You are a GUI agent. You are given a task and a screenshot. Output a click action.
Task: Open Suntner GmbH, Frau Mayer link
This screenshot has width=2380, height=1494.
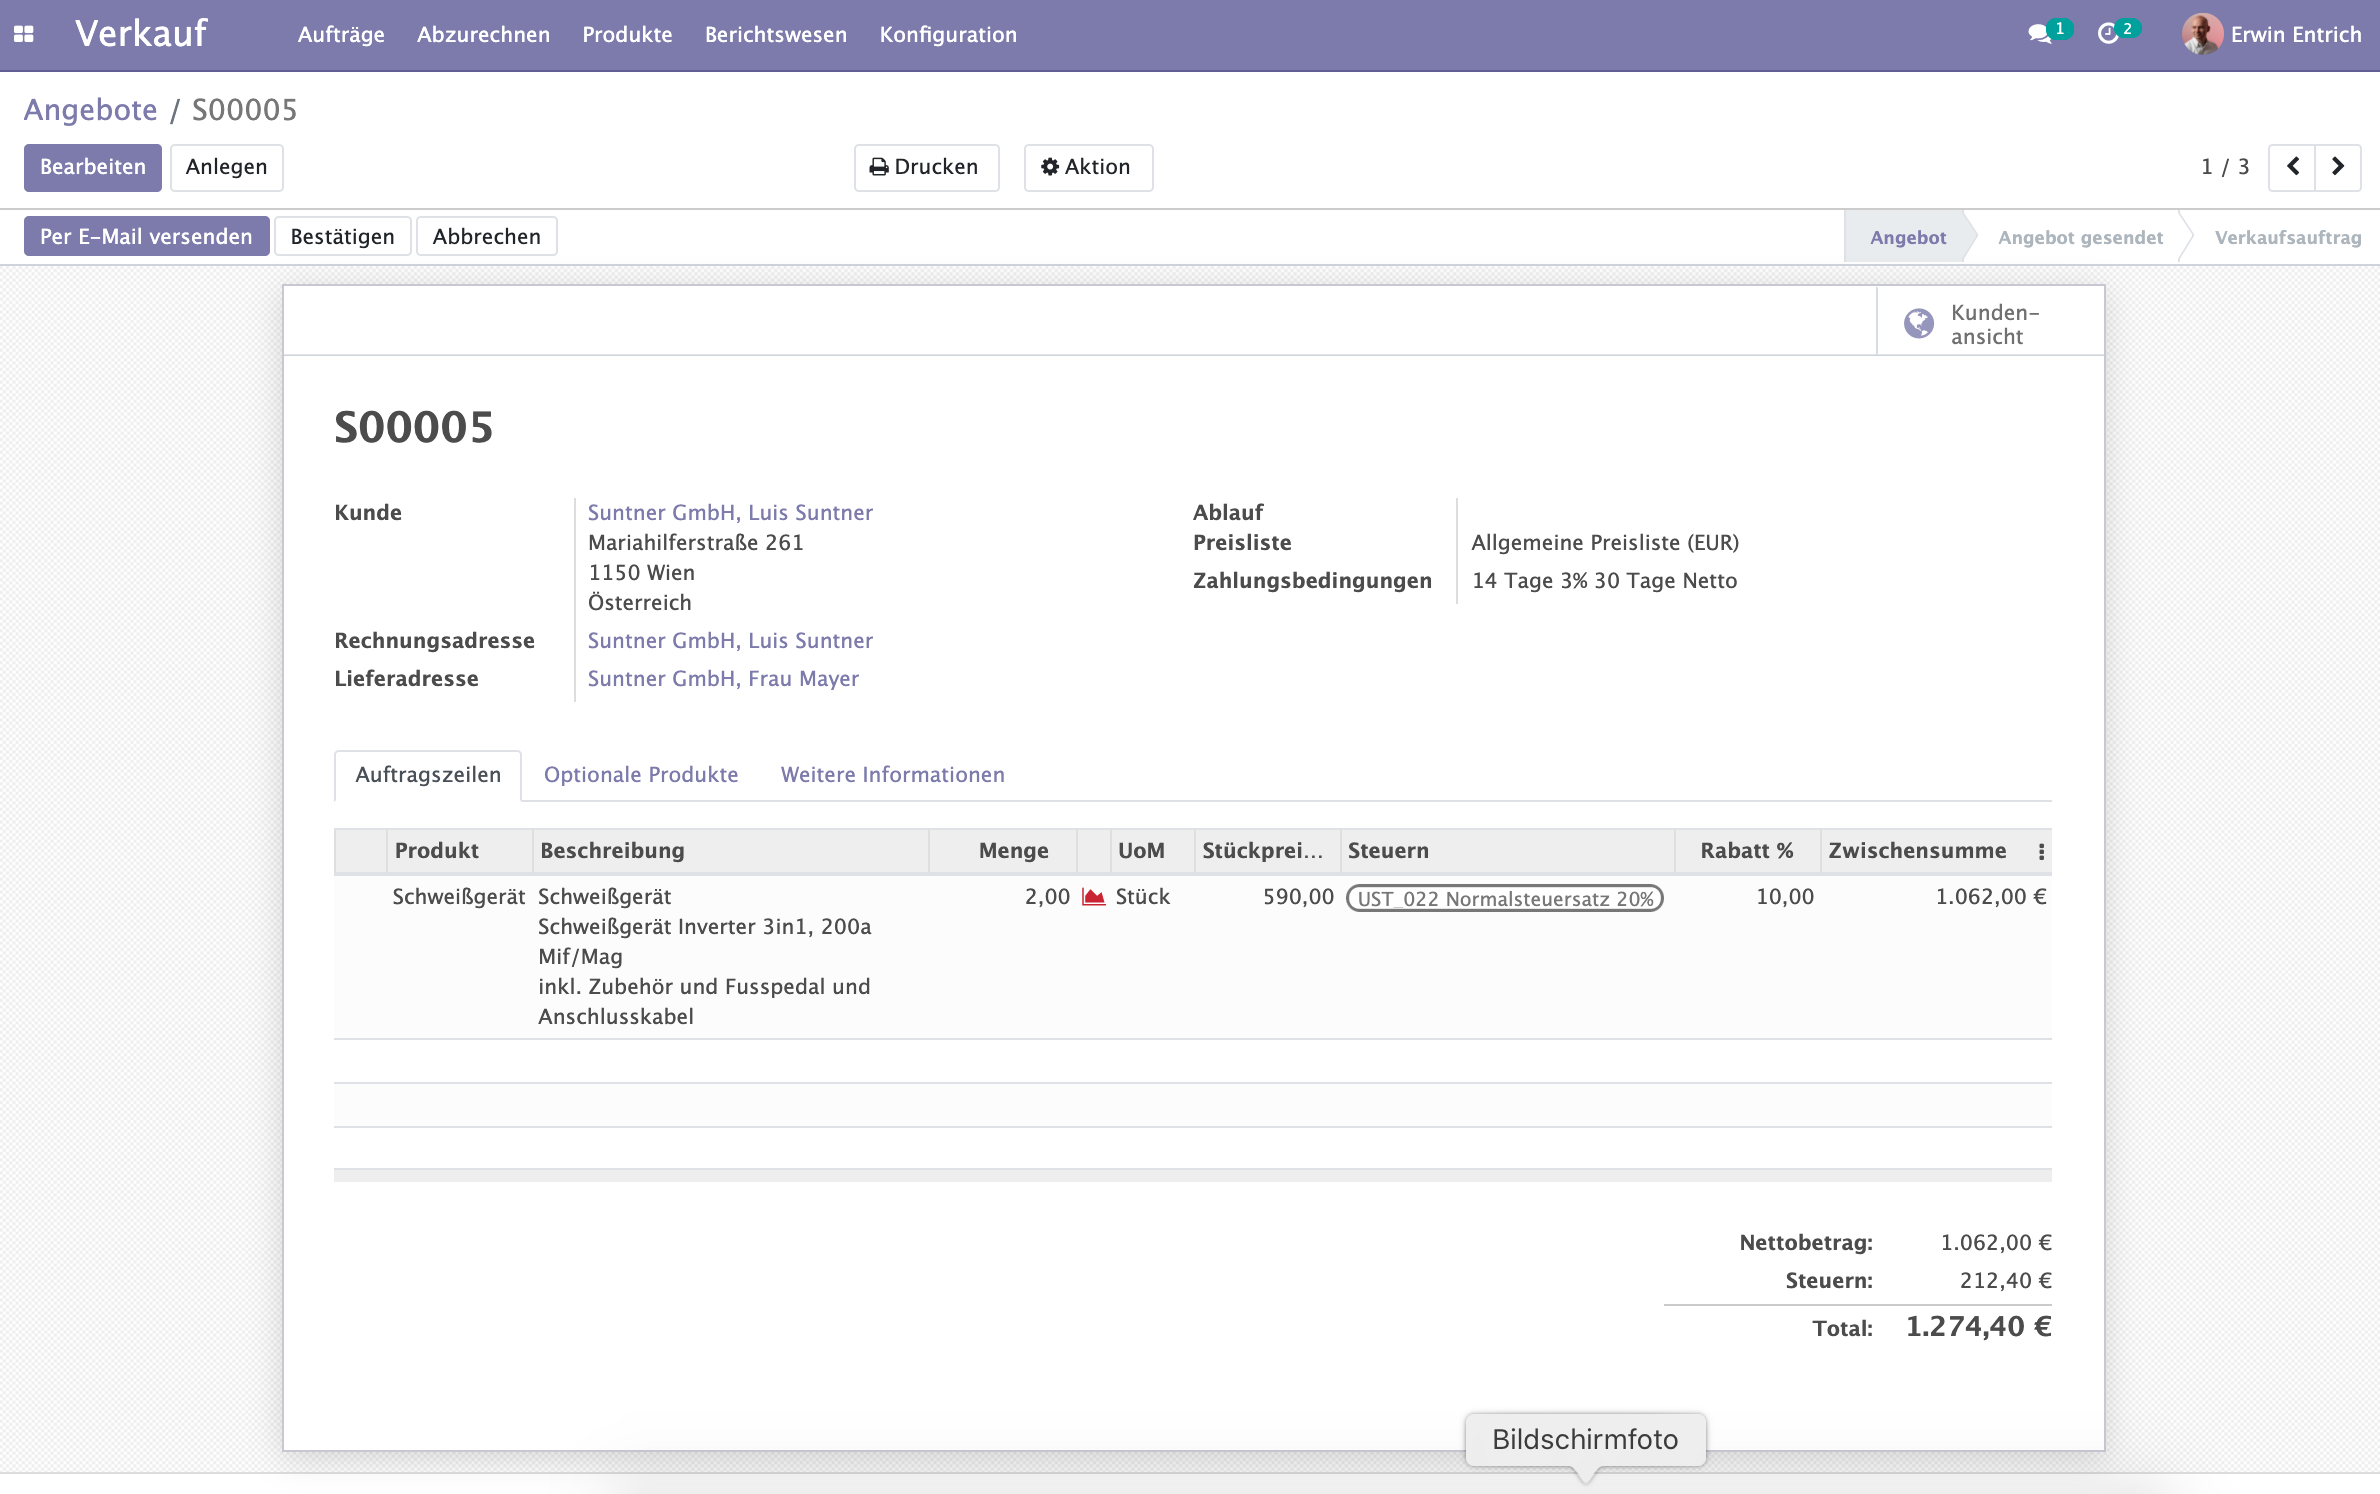click(722, 679)
